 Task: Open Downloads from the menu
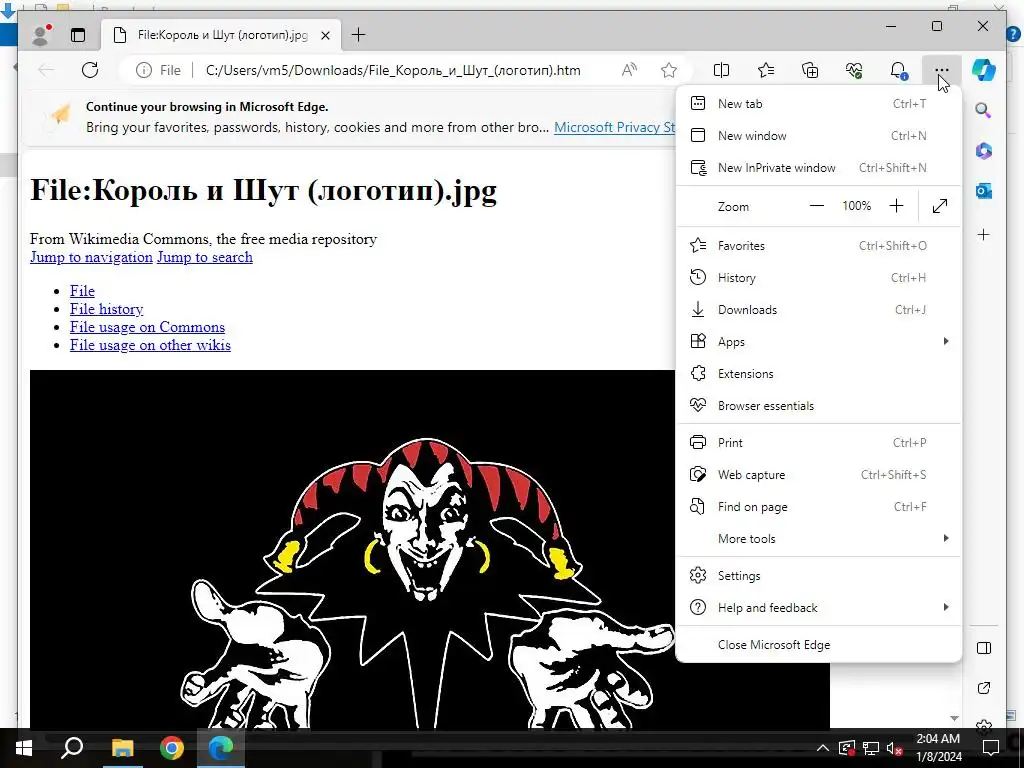click(x=818, y=310)
